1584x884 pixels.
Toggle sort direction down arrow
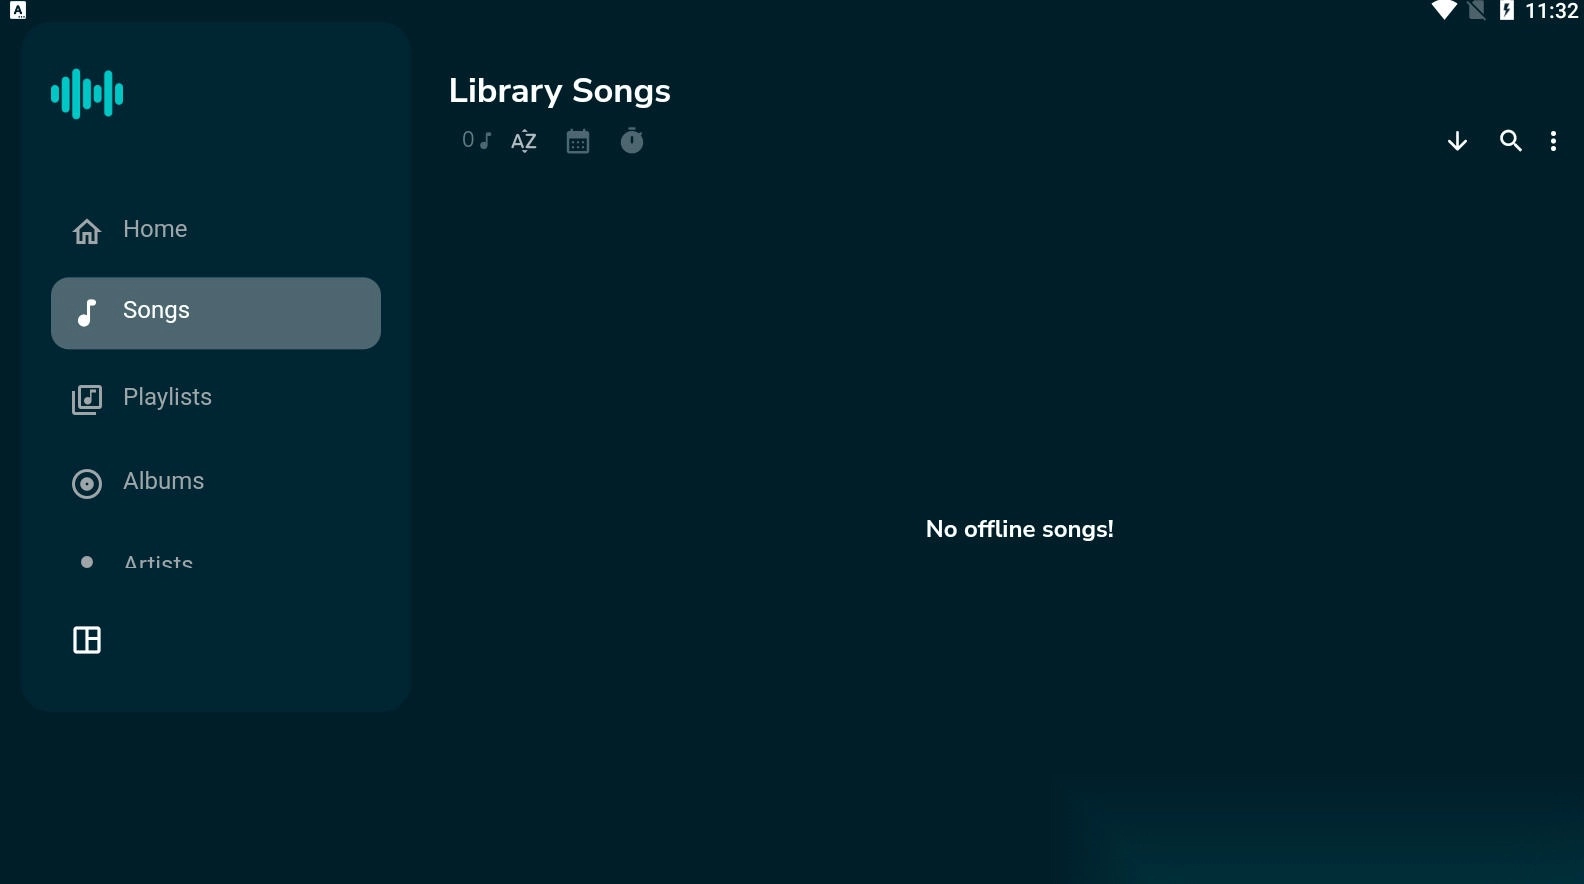pyautogui.click(x=1457, y=141)
